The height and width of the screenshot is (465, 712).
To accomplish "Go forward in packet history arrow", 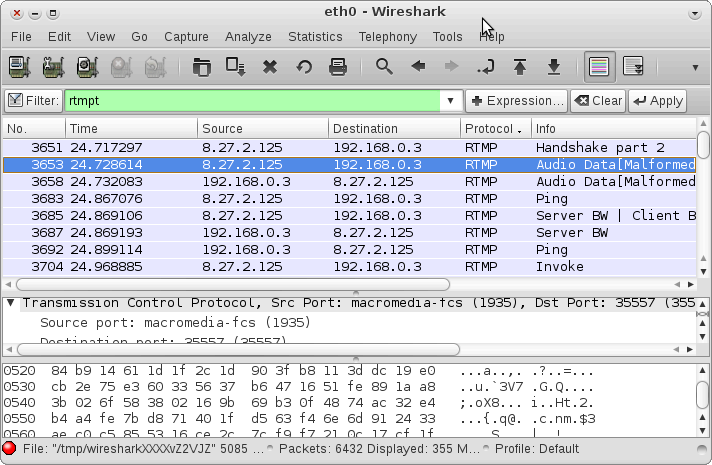I will 451,67.
